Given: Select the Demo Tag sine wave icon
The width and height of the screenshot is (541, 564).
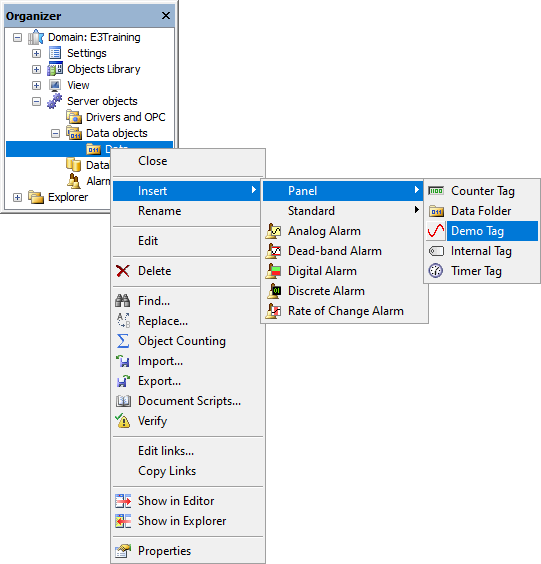Looking at the screenshot, I should point(436,231).
